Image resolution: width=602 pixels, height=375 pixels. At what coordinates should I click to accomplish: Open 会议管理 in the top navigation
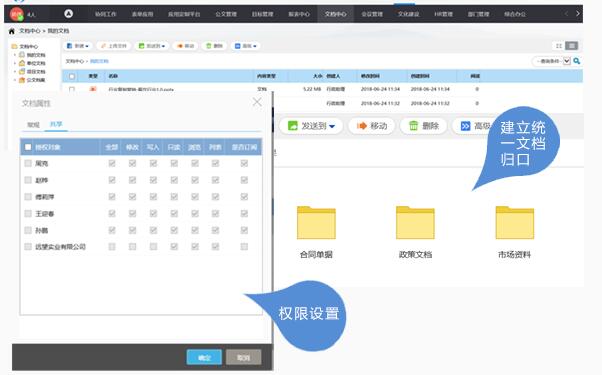pyautogui.click(x=372, y=14)
